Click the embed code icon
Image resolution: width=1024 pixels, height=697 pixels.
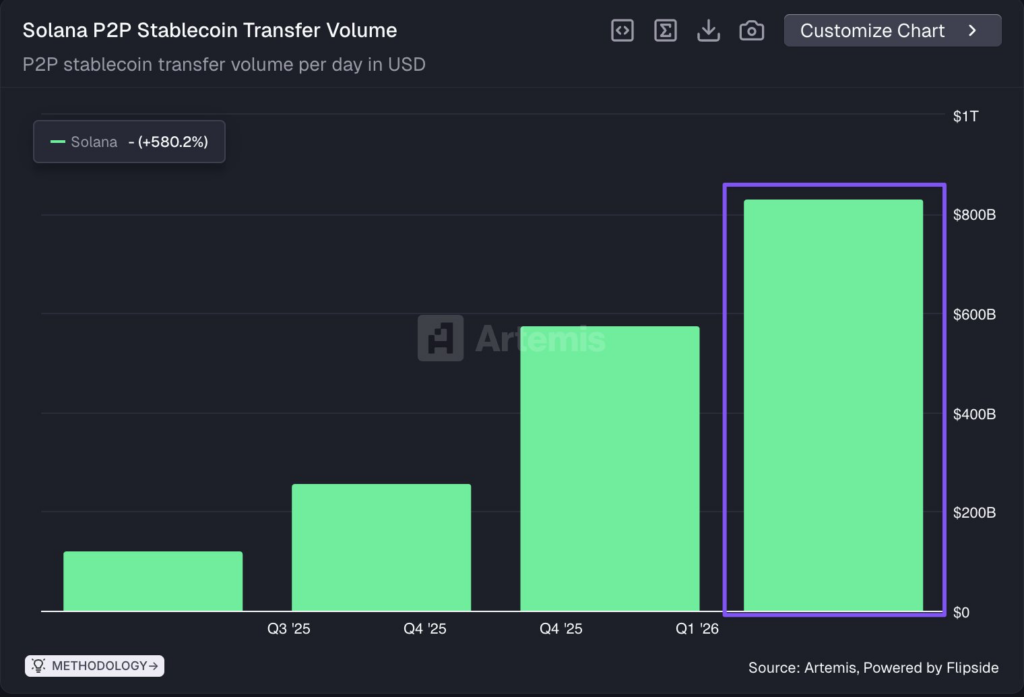622,31
